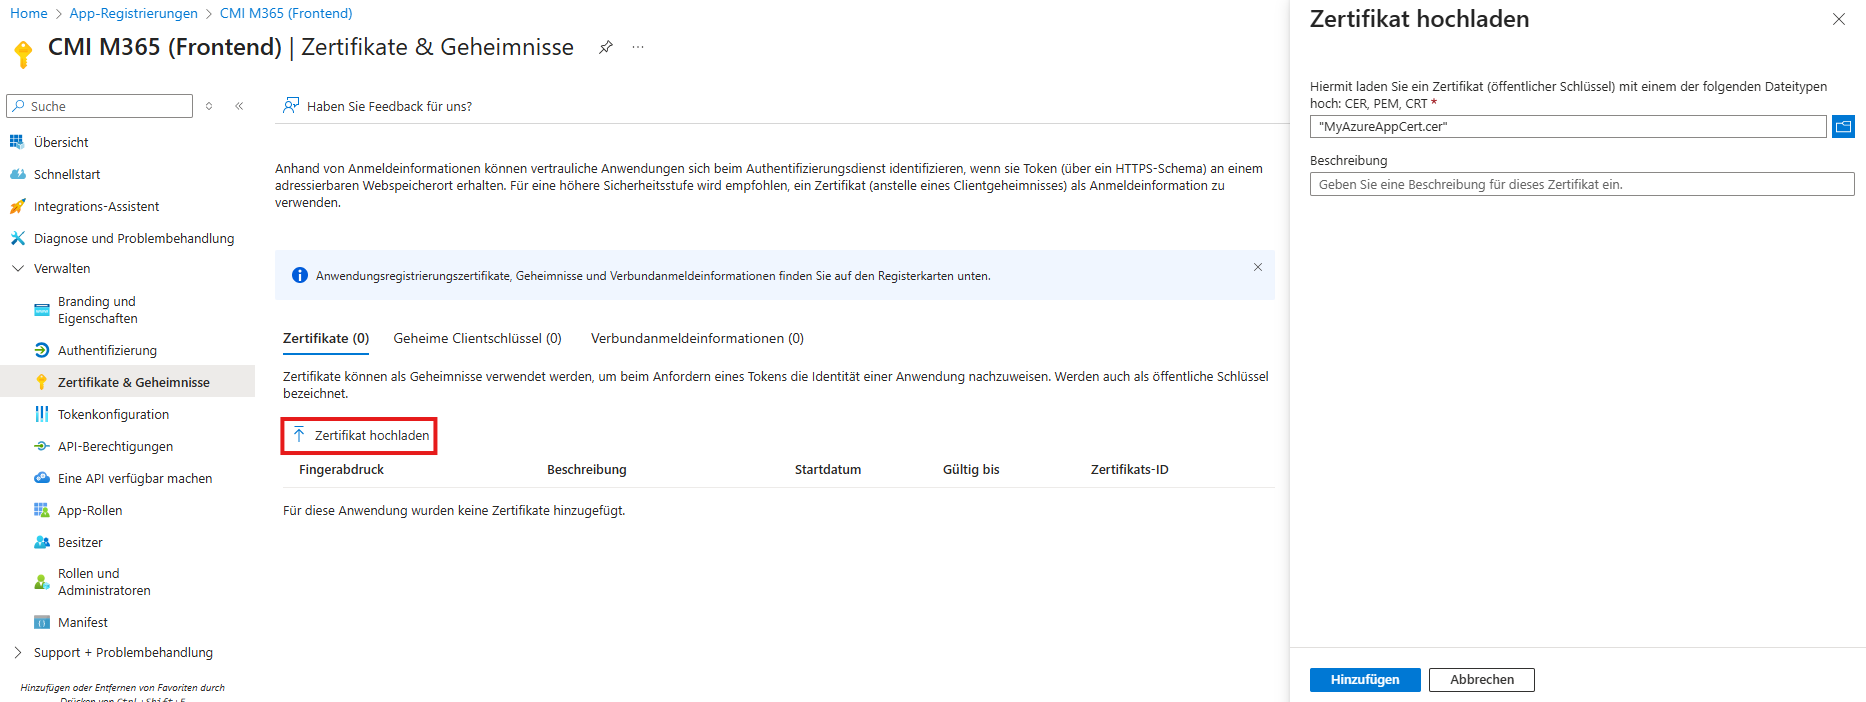The height and width of the screenshot is (702, 1866).
Task: Collapse the Verwalten section
Action: [x=18, y=268]
